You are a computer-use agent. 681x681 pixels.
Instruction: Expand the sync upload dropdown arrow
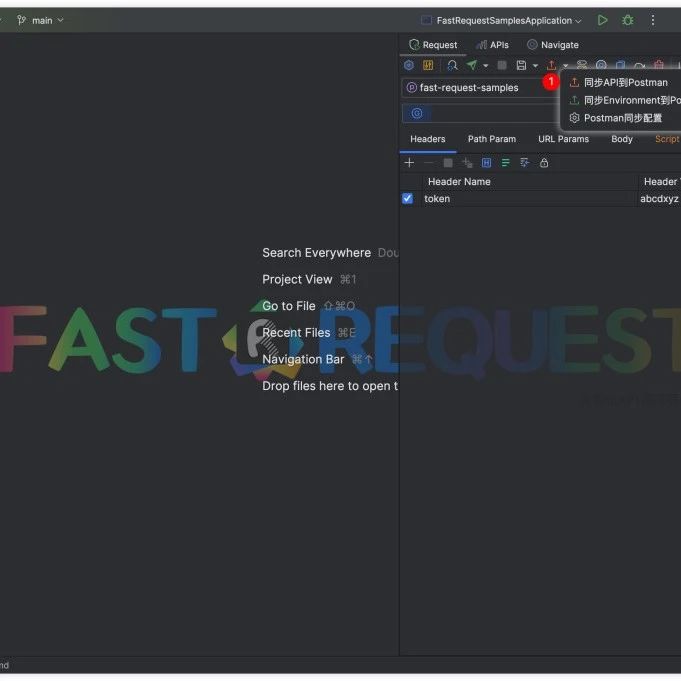click(x=565, y=66)
